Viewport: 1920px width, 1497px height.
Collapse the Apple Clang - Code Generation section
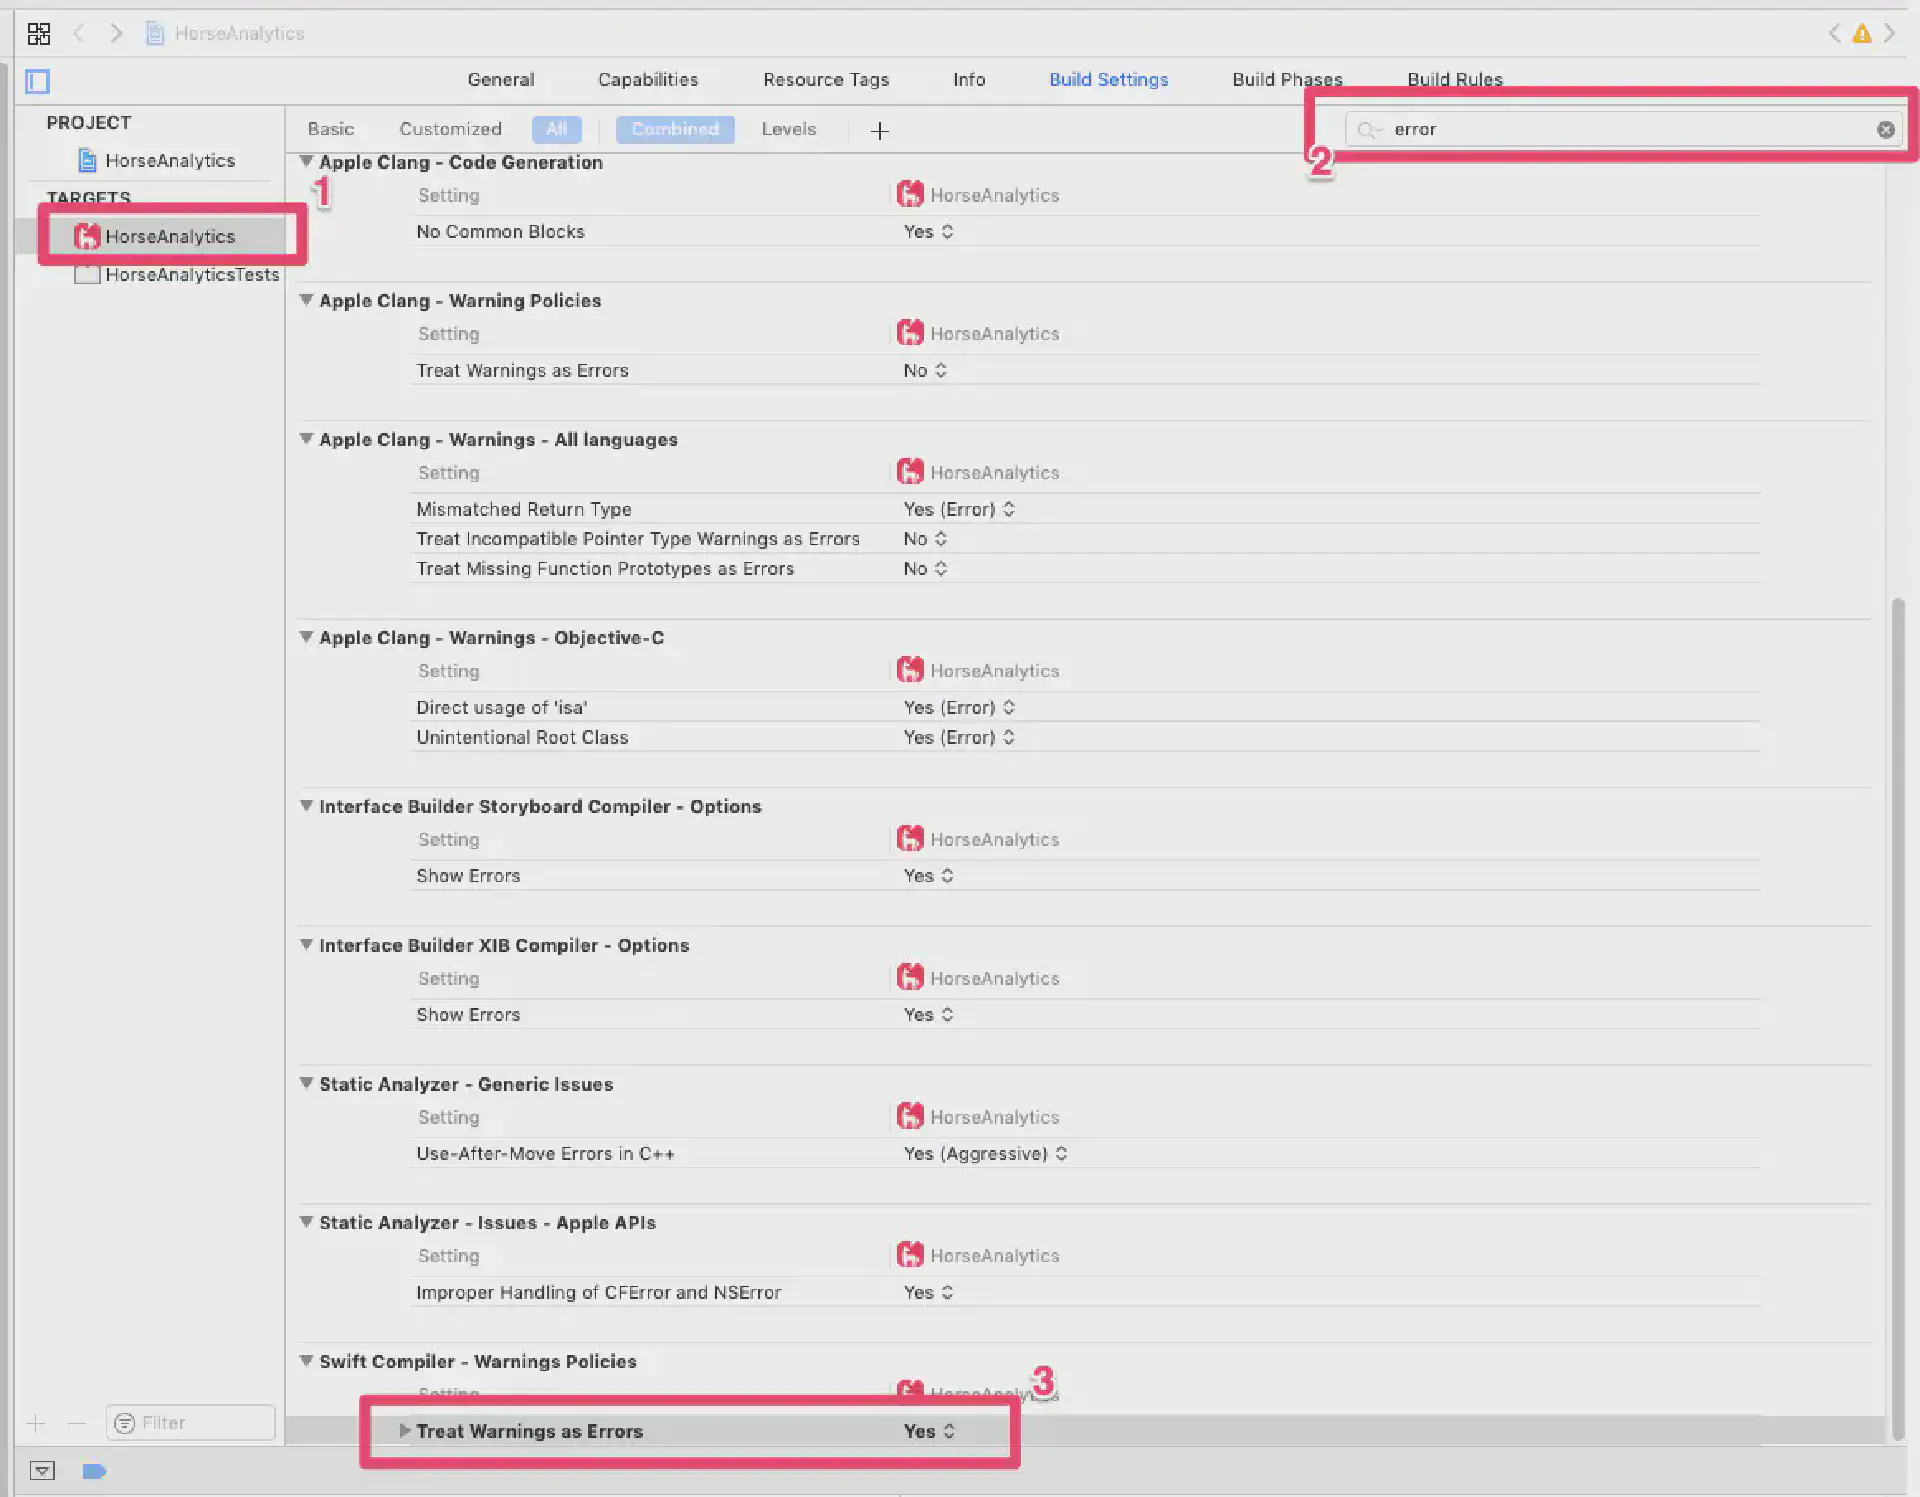[x=307, y=162]
